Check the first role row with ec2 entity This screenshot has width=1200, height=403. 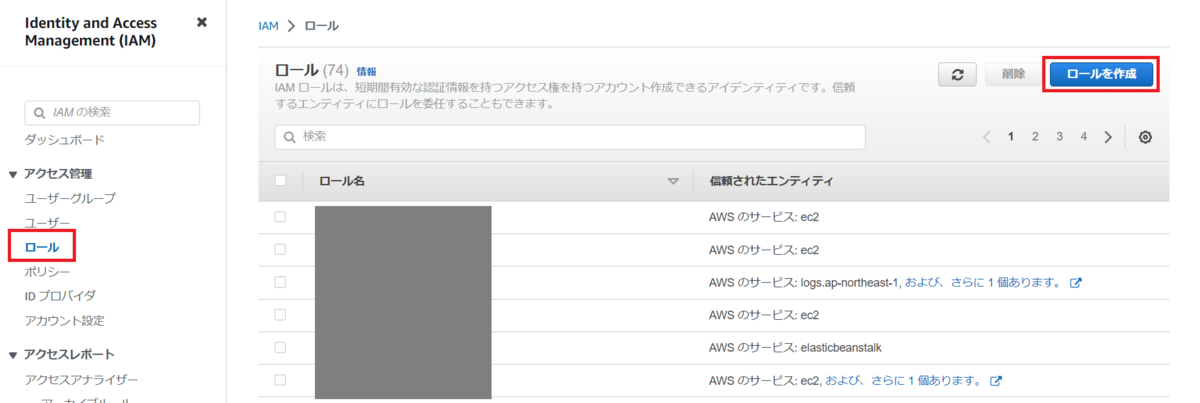pyautogui.click(x=280, y=217)
